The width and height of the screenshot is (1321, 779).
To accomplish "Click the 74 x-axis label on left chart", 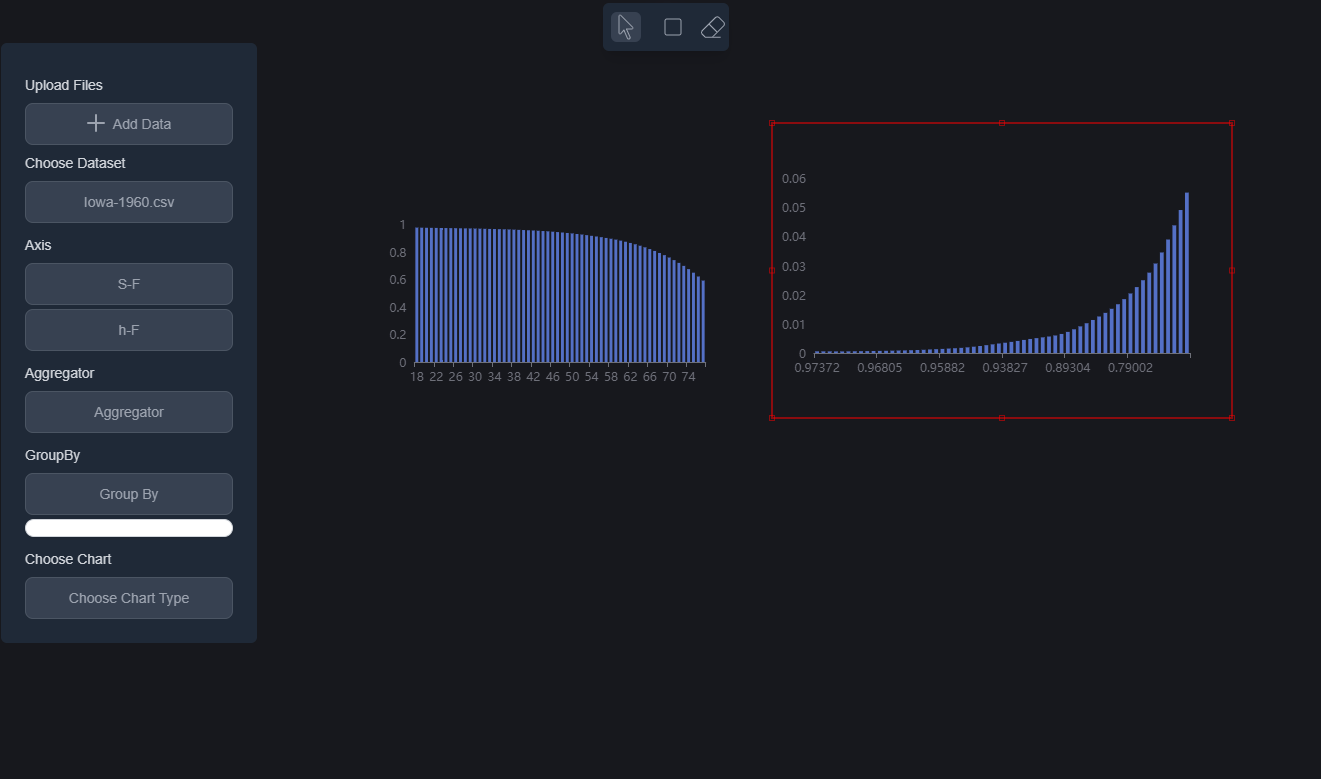I will pos(689,377).
